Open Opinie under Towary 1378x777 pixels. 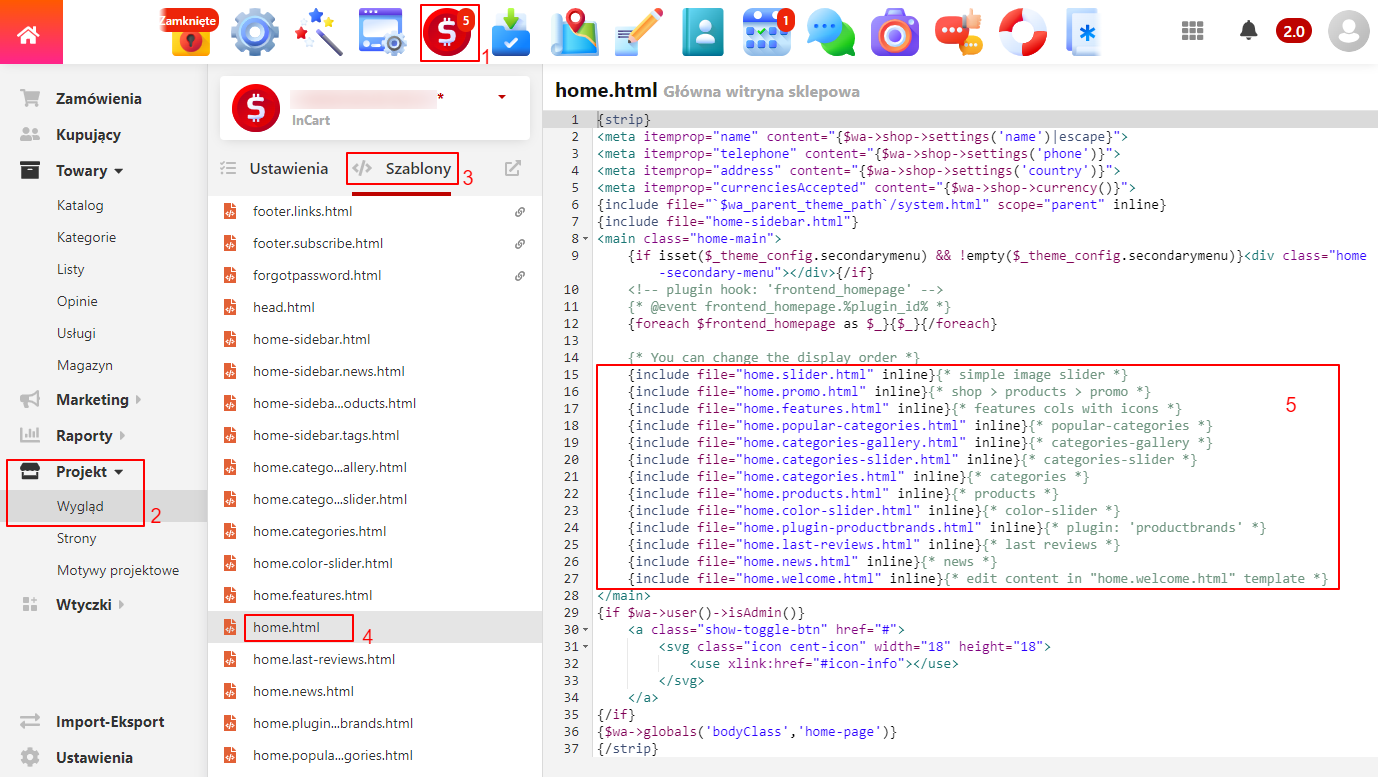point(77,301)
